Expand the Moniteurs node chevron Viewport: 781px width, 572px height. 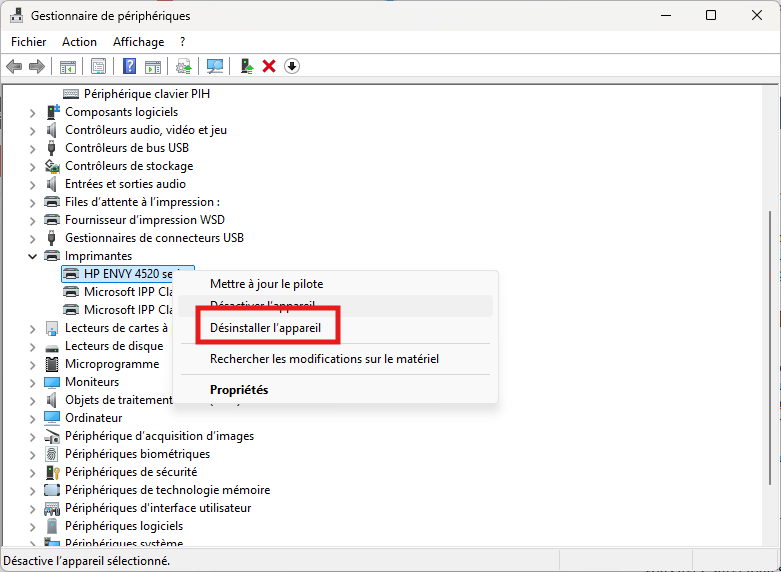pos(32,383)
